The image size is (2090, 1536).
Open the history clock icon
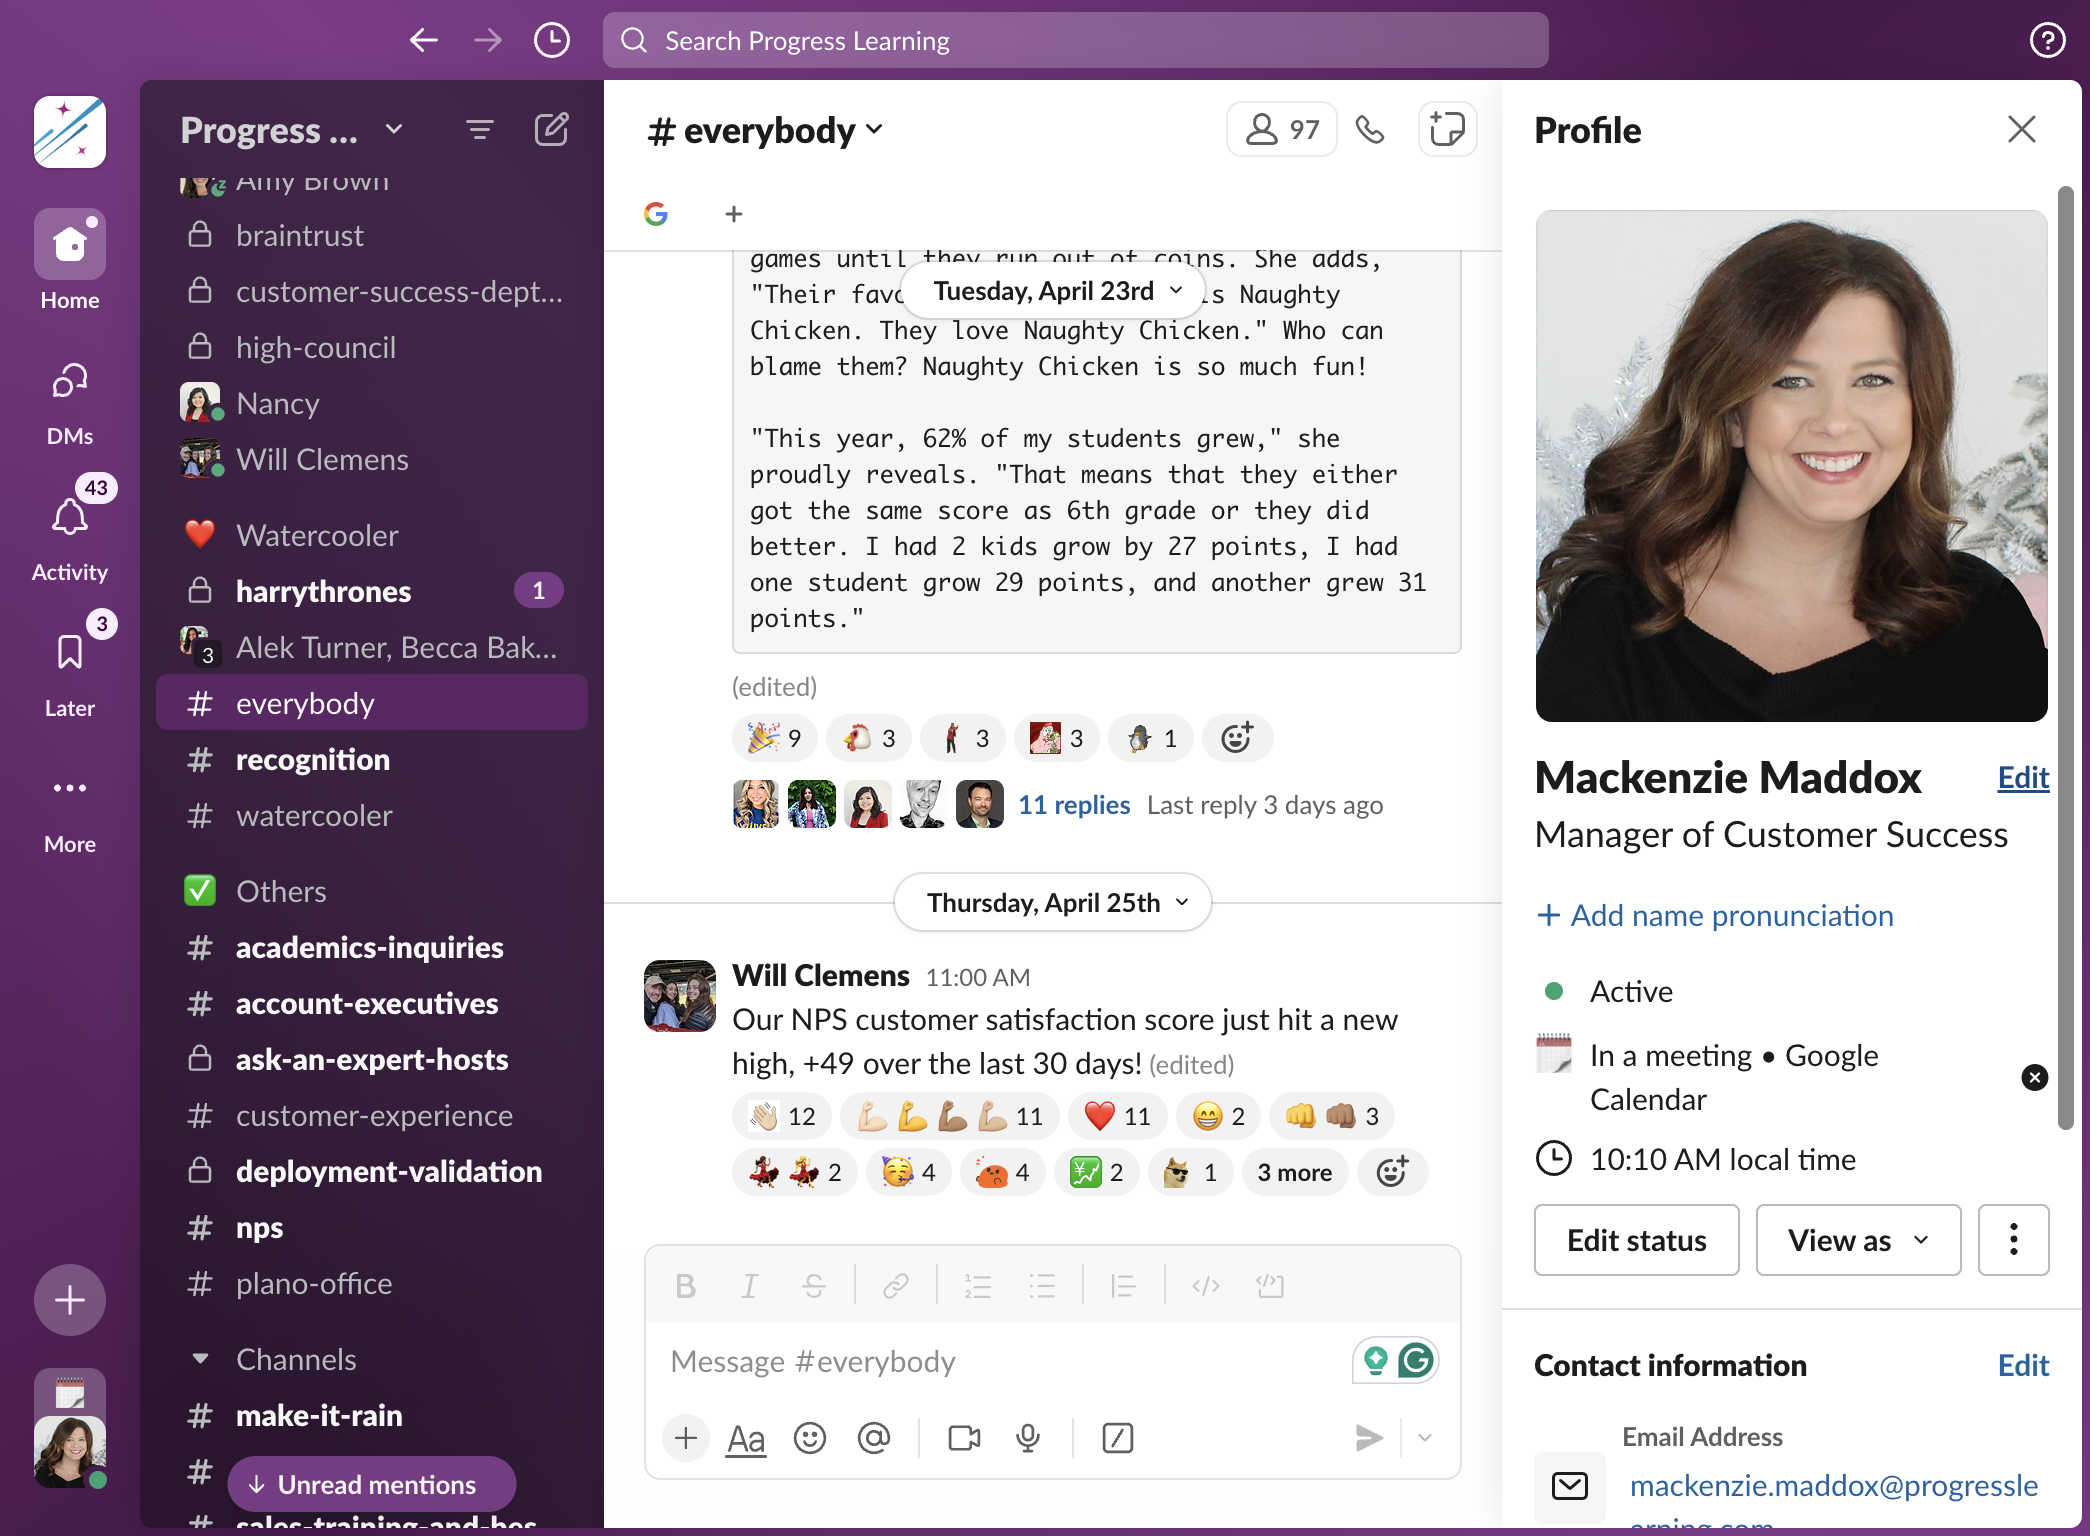pos(552,40)
